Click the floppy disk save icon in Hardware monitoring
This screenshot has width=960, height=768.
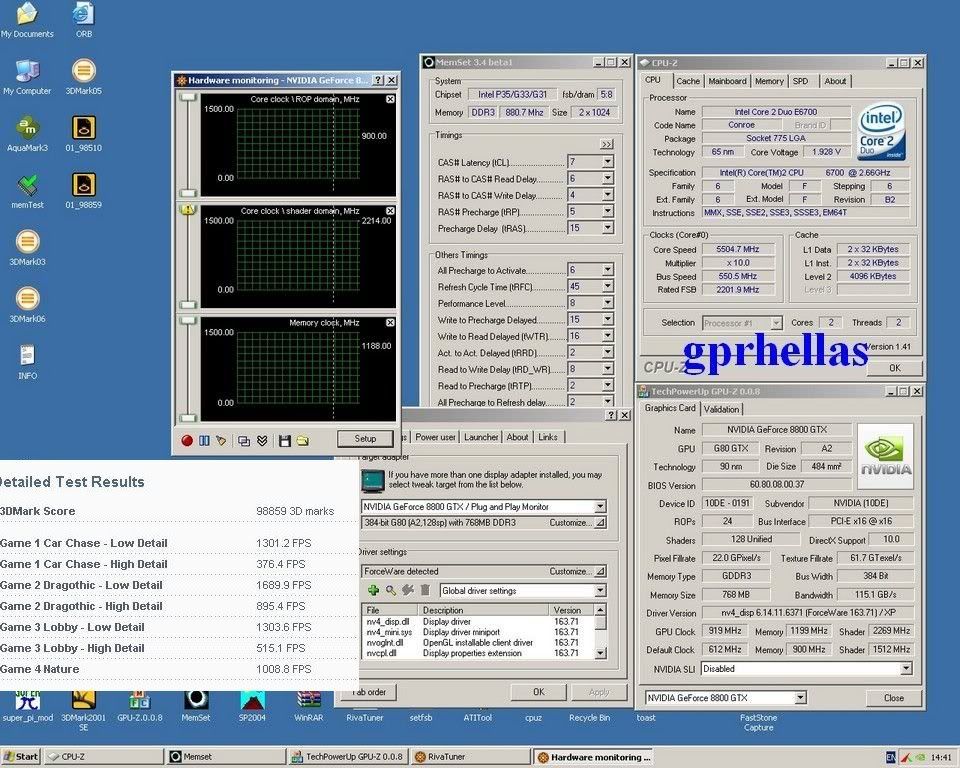point(285,440)
